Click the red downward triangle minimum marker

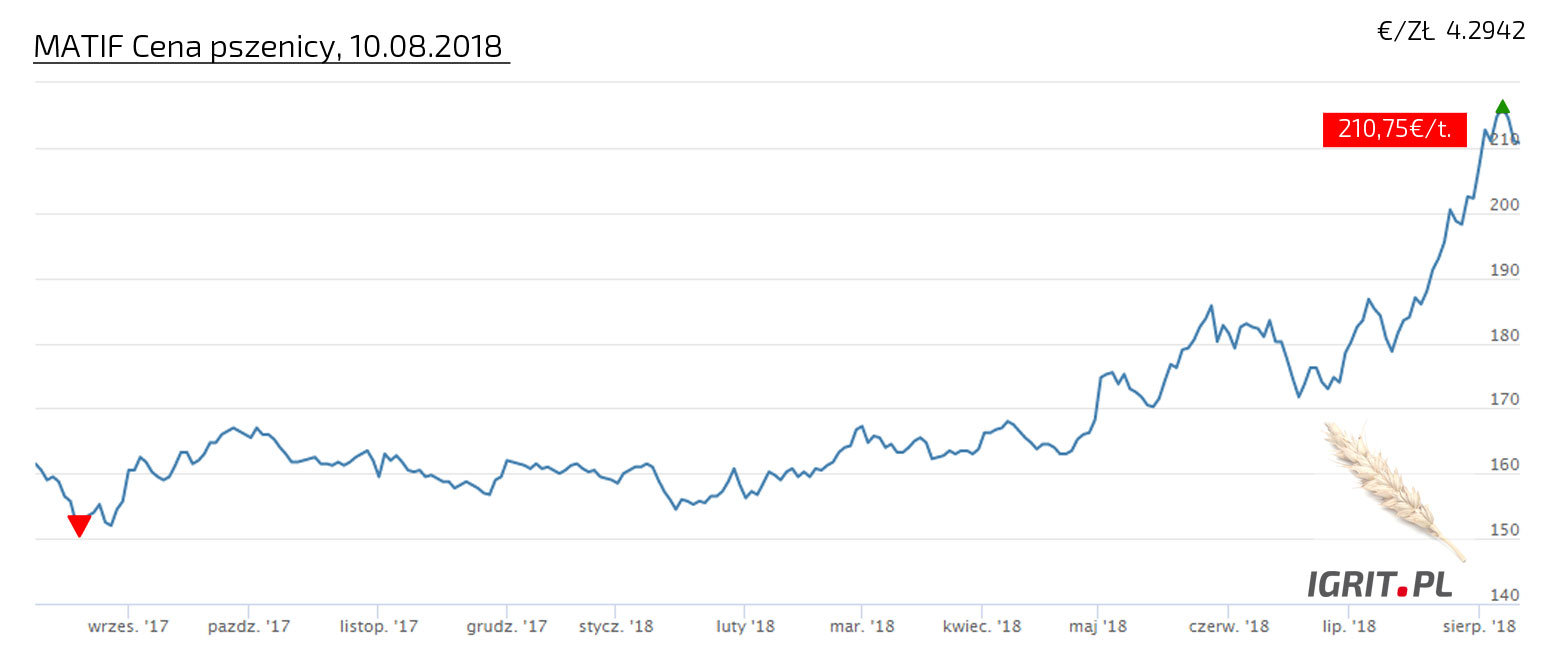click(79, 525)
